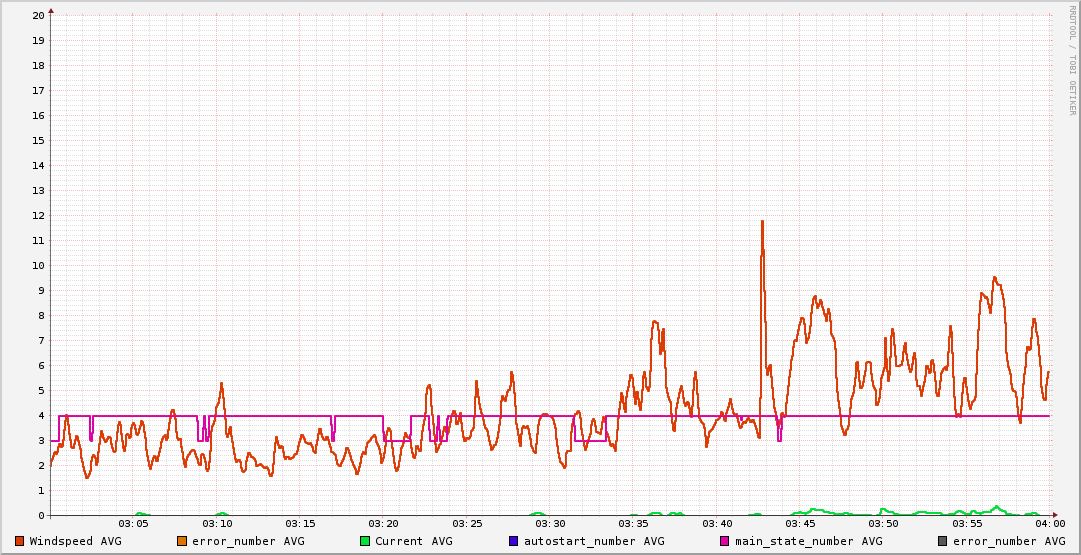Click the y-axis value 20 label
1081x555 pixels.
click(x=38, y=15)
